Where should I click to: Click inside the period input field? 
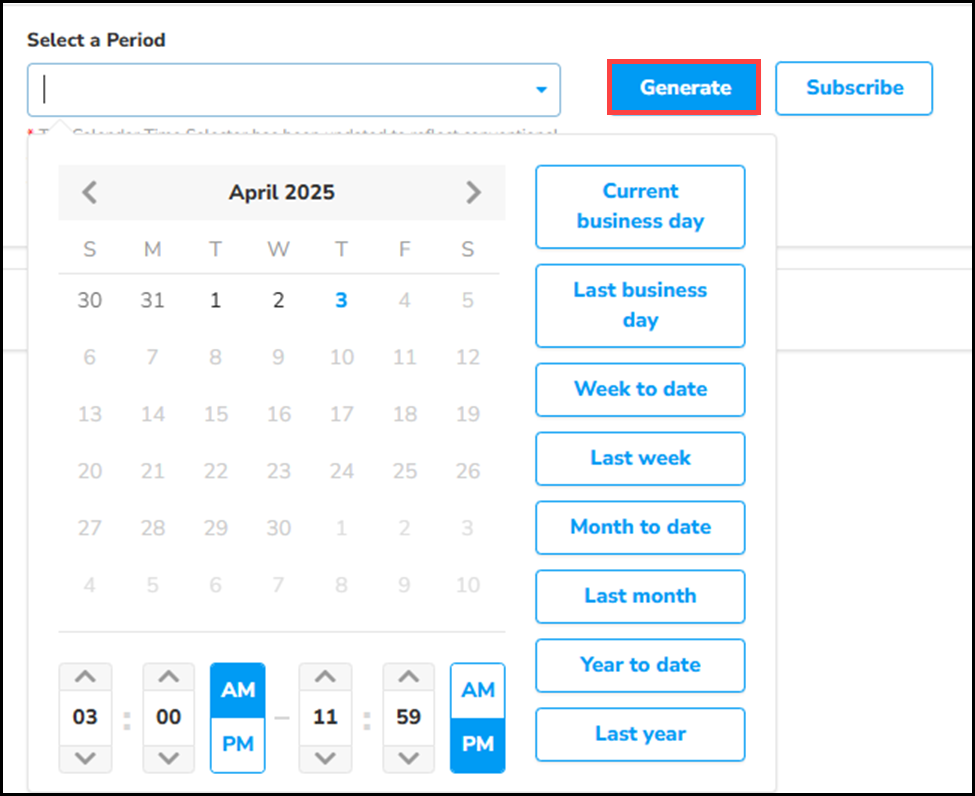pos(280,90)
